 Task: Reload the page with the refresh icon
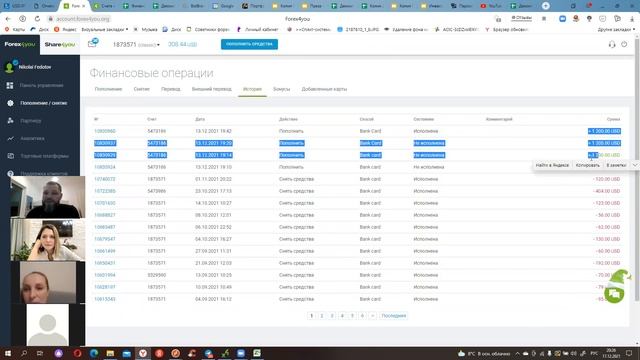pos(37,19)
